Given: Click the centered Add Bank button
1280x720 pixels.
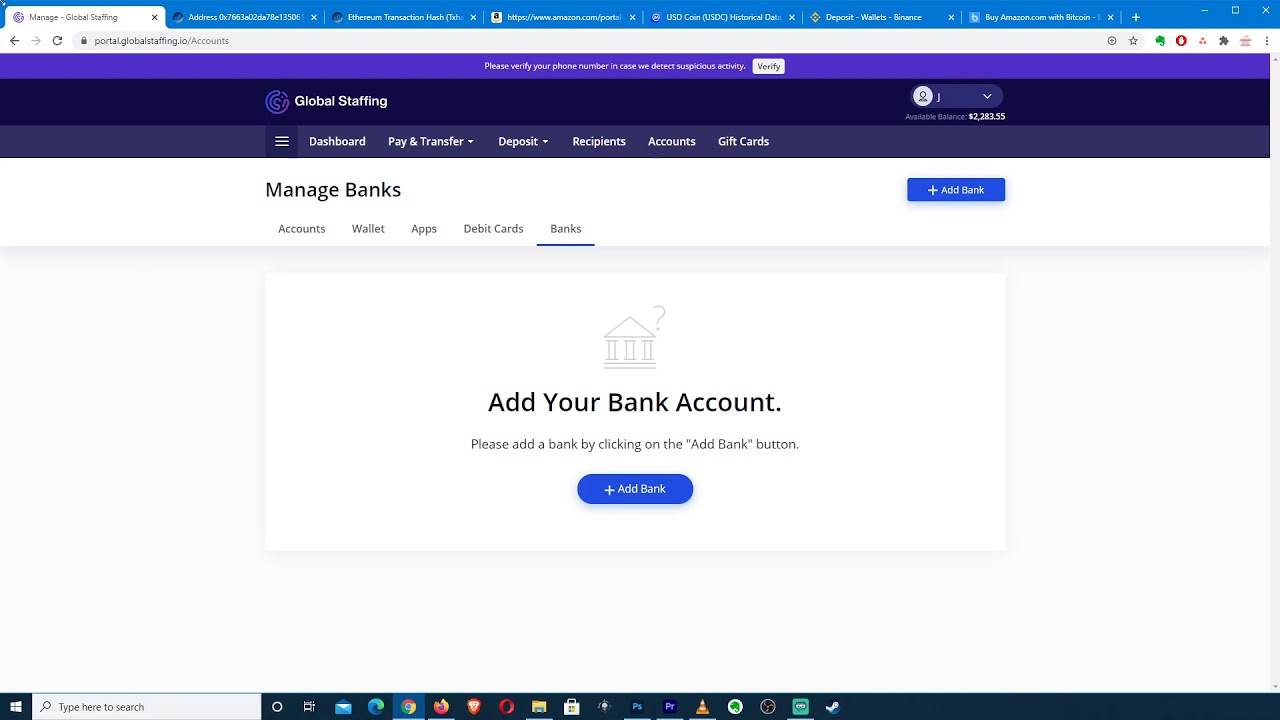Looking at the screenshot, I should tap(635, 489).
